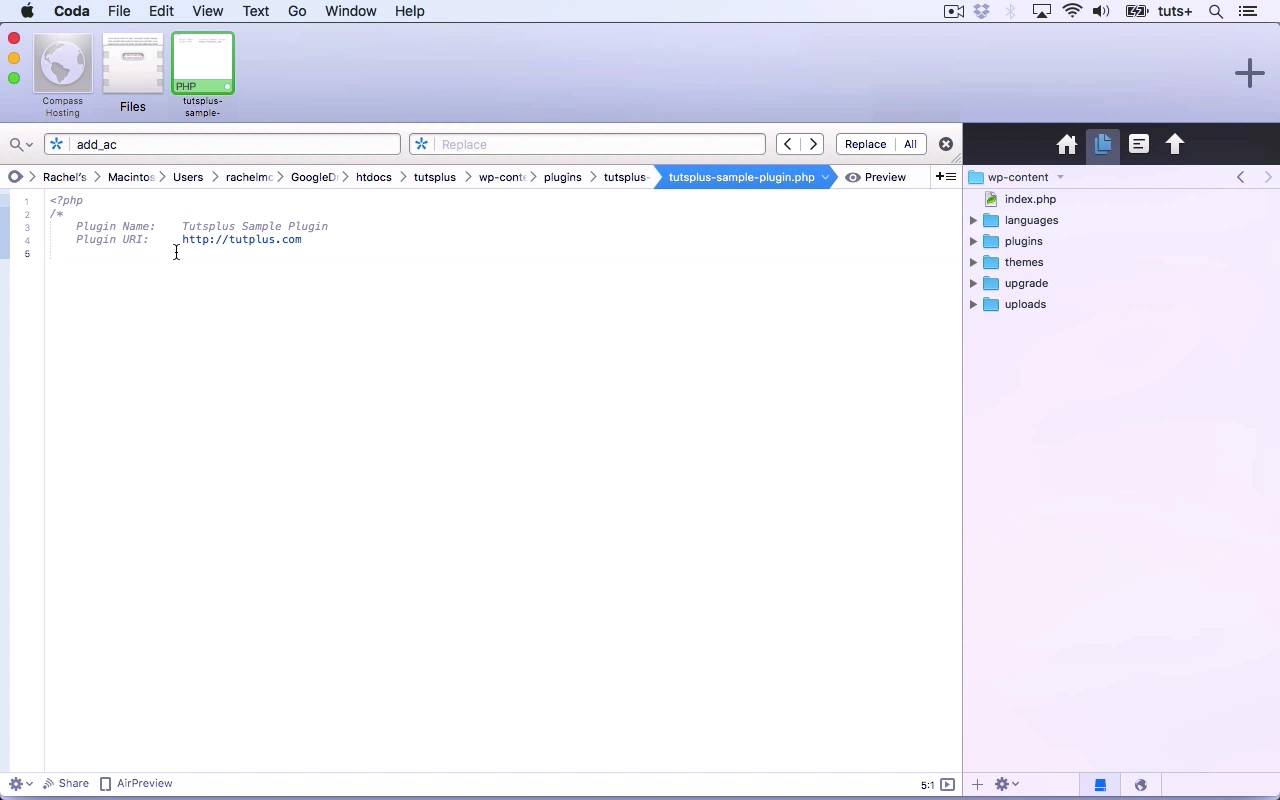Screen dimensions: 1280x800
Task: Select Rachel's in the path bar
Action: 65,177
